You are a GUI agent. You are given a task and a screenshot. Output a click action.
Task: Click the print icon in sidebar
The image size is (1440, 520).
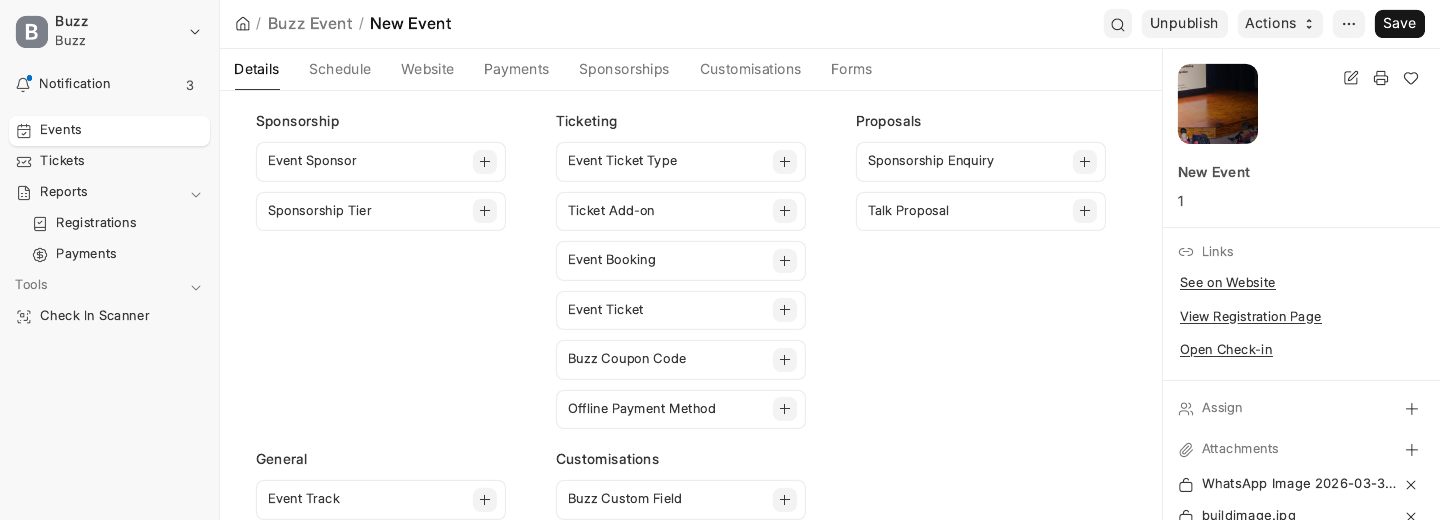click(x=1381, y=78)
